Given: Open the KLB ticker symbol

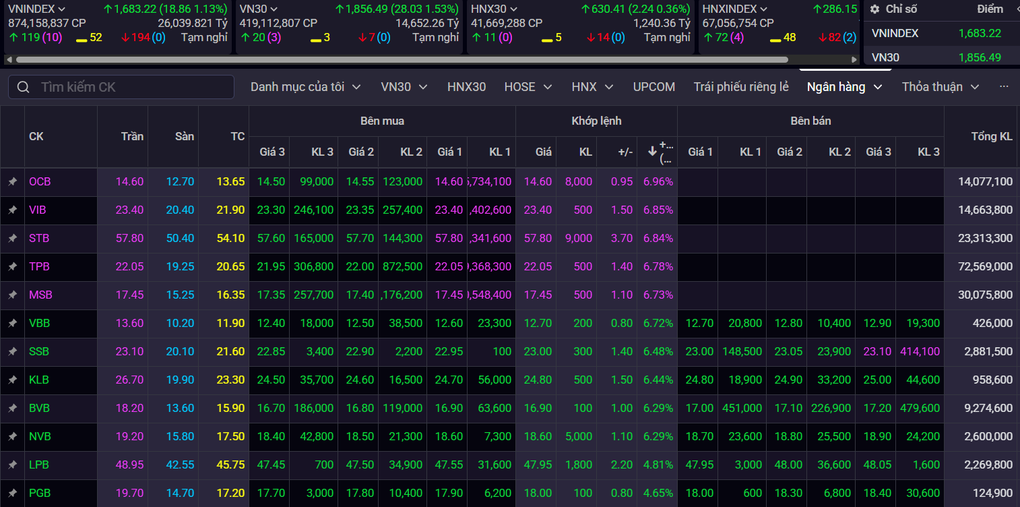Looking at the screenshot, I should (x=39, y=380).
